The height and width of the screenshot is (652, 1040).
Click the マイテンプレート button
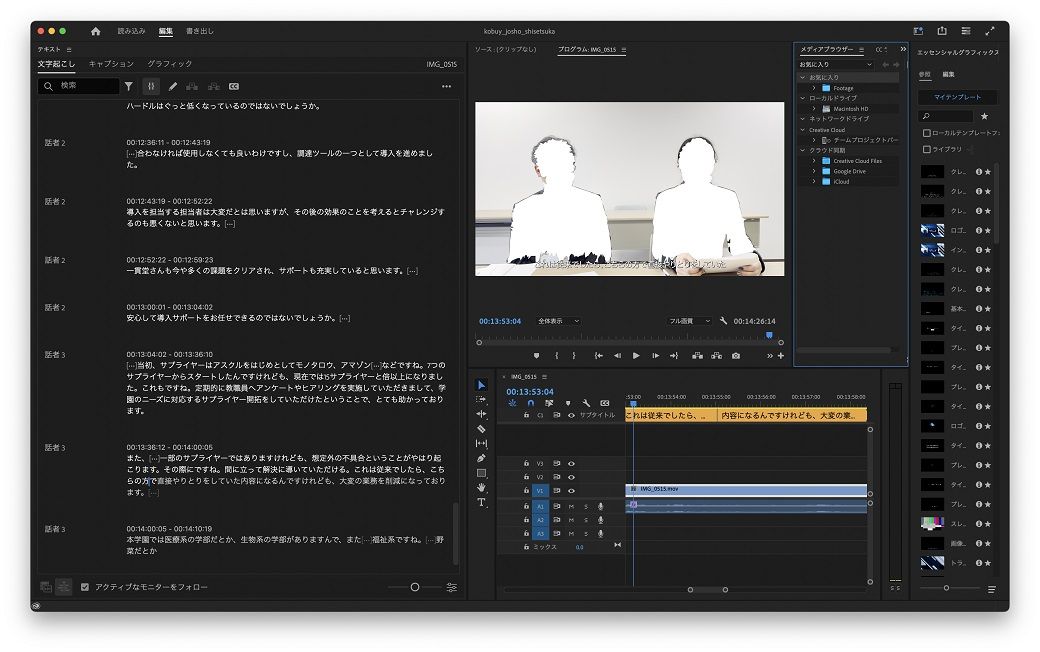click(957, 97)
